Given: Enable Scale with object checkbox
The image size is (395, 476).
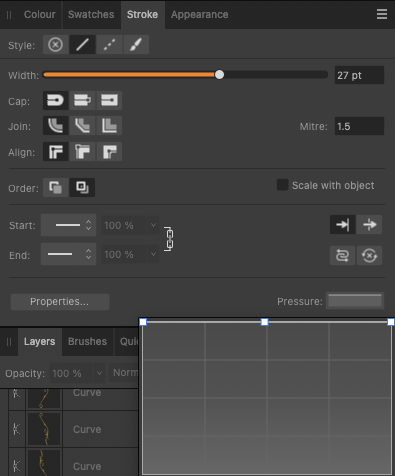Looking at the screenshot, I should click(282, 185).
